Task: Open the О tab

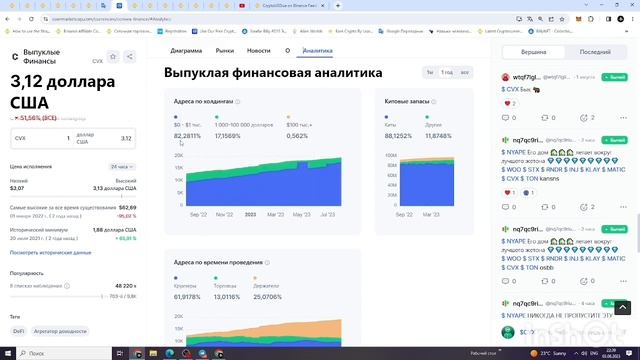Action: pos(287,51)
